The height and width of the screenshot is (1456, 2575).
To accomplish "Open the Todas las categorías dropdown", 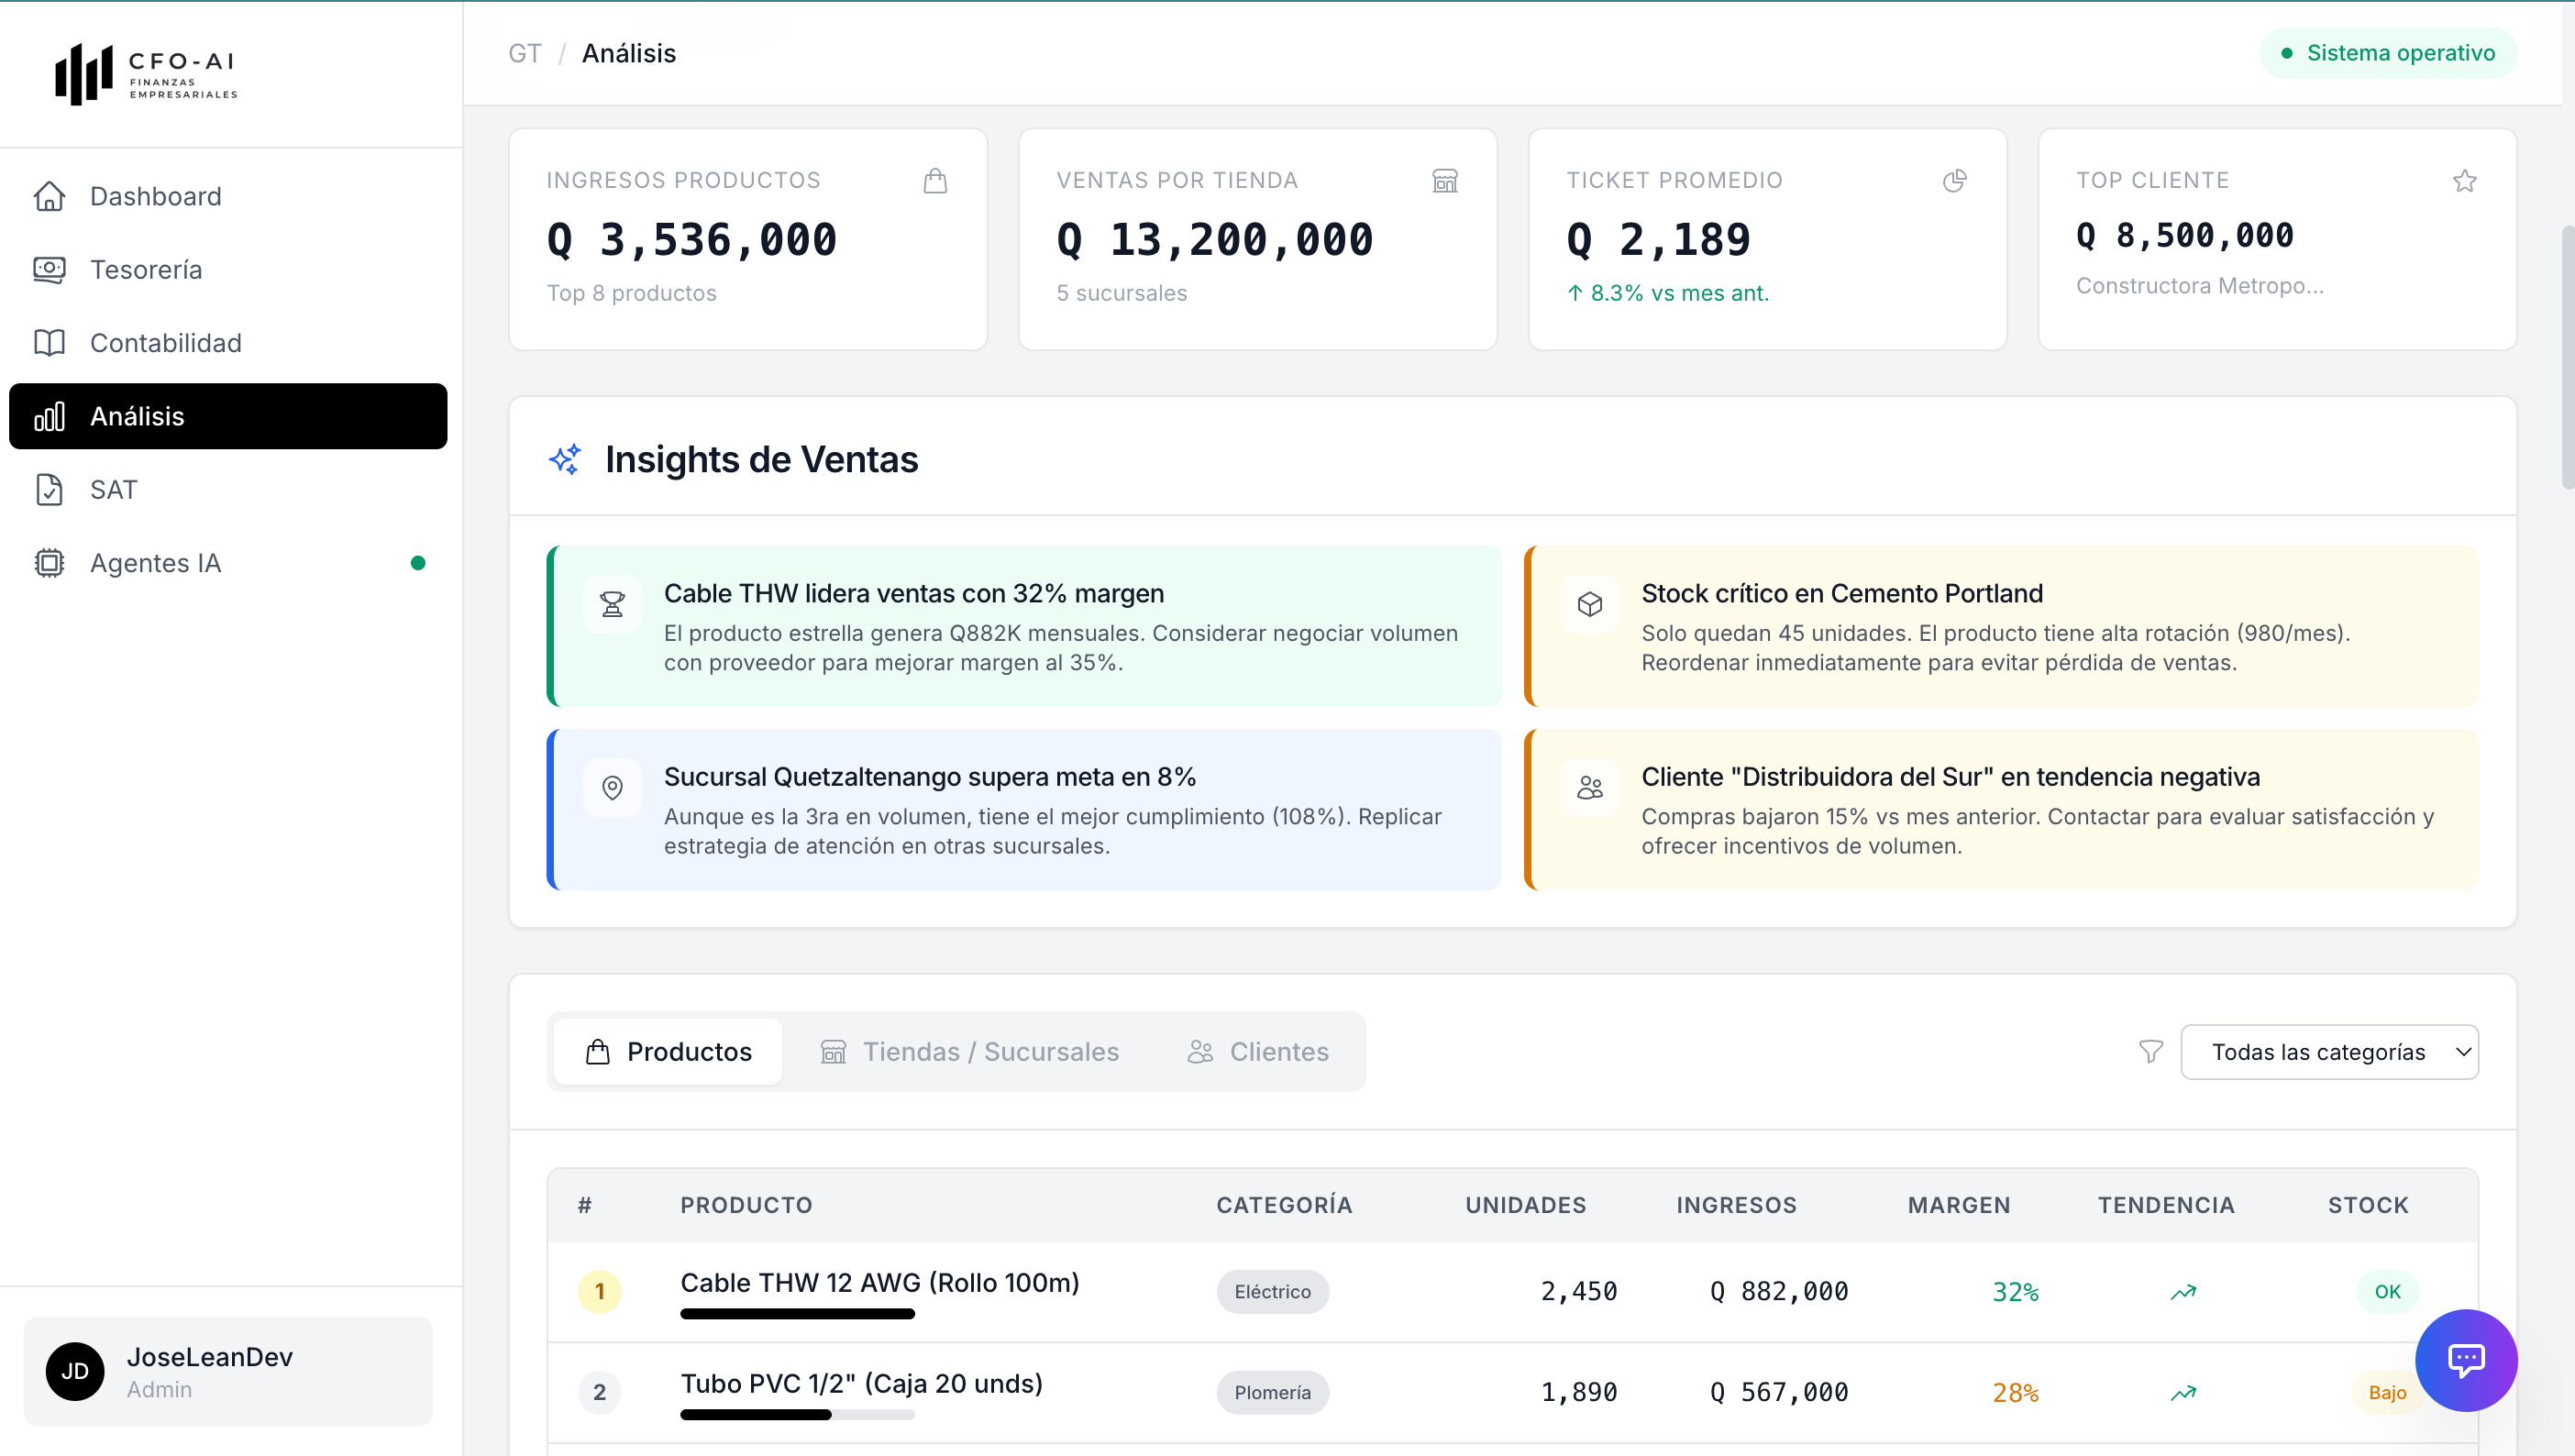I will coord(2328,1052).
